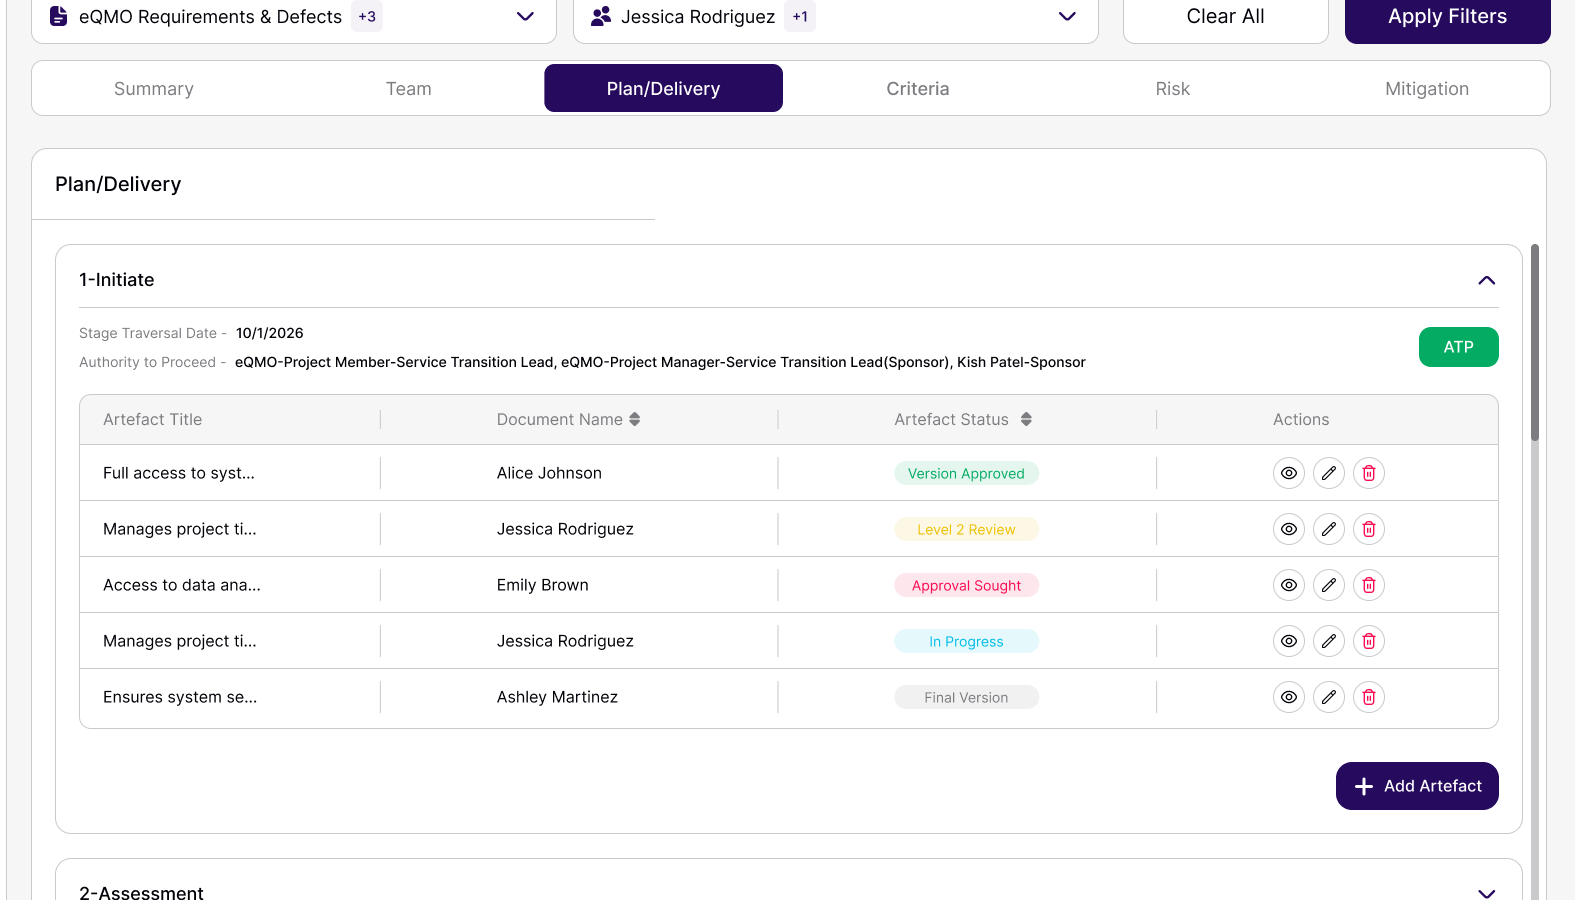Switch to the Summary tab

click(154, 89)
